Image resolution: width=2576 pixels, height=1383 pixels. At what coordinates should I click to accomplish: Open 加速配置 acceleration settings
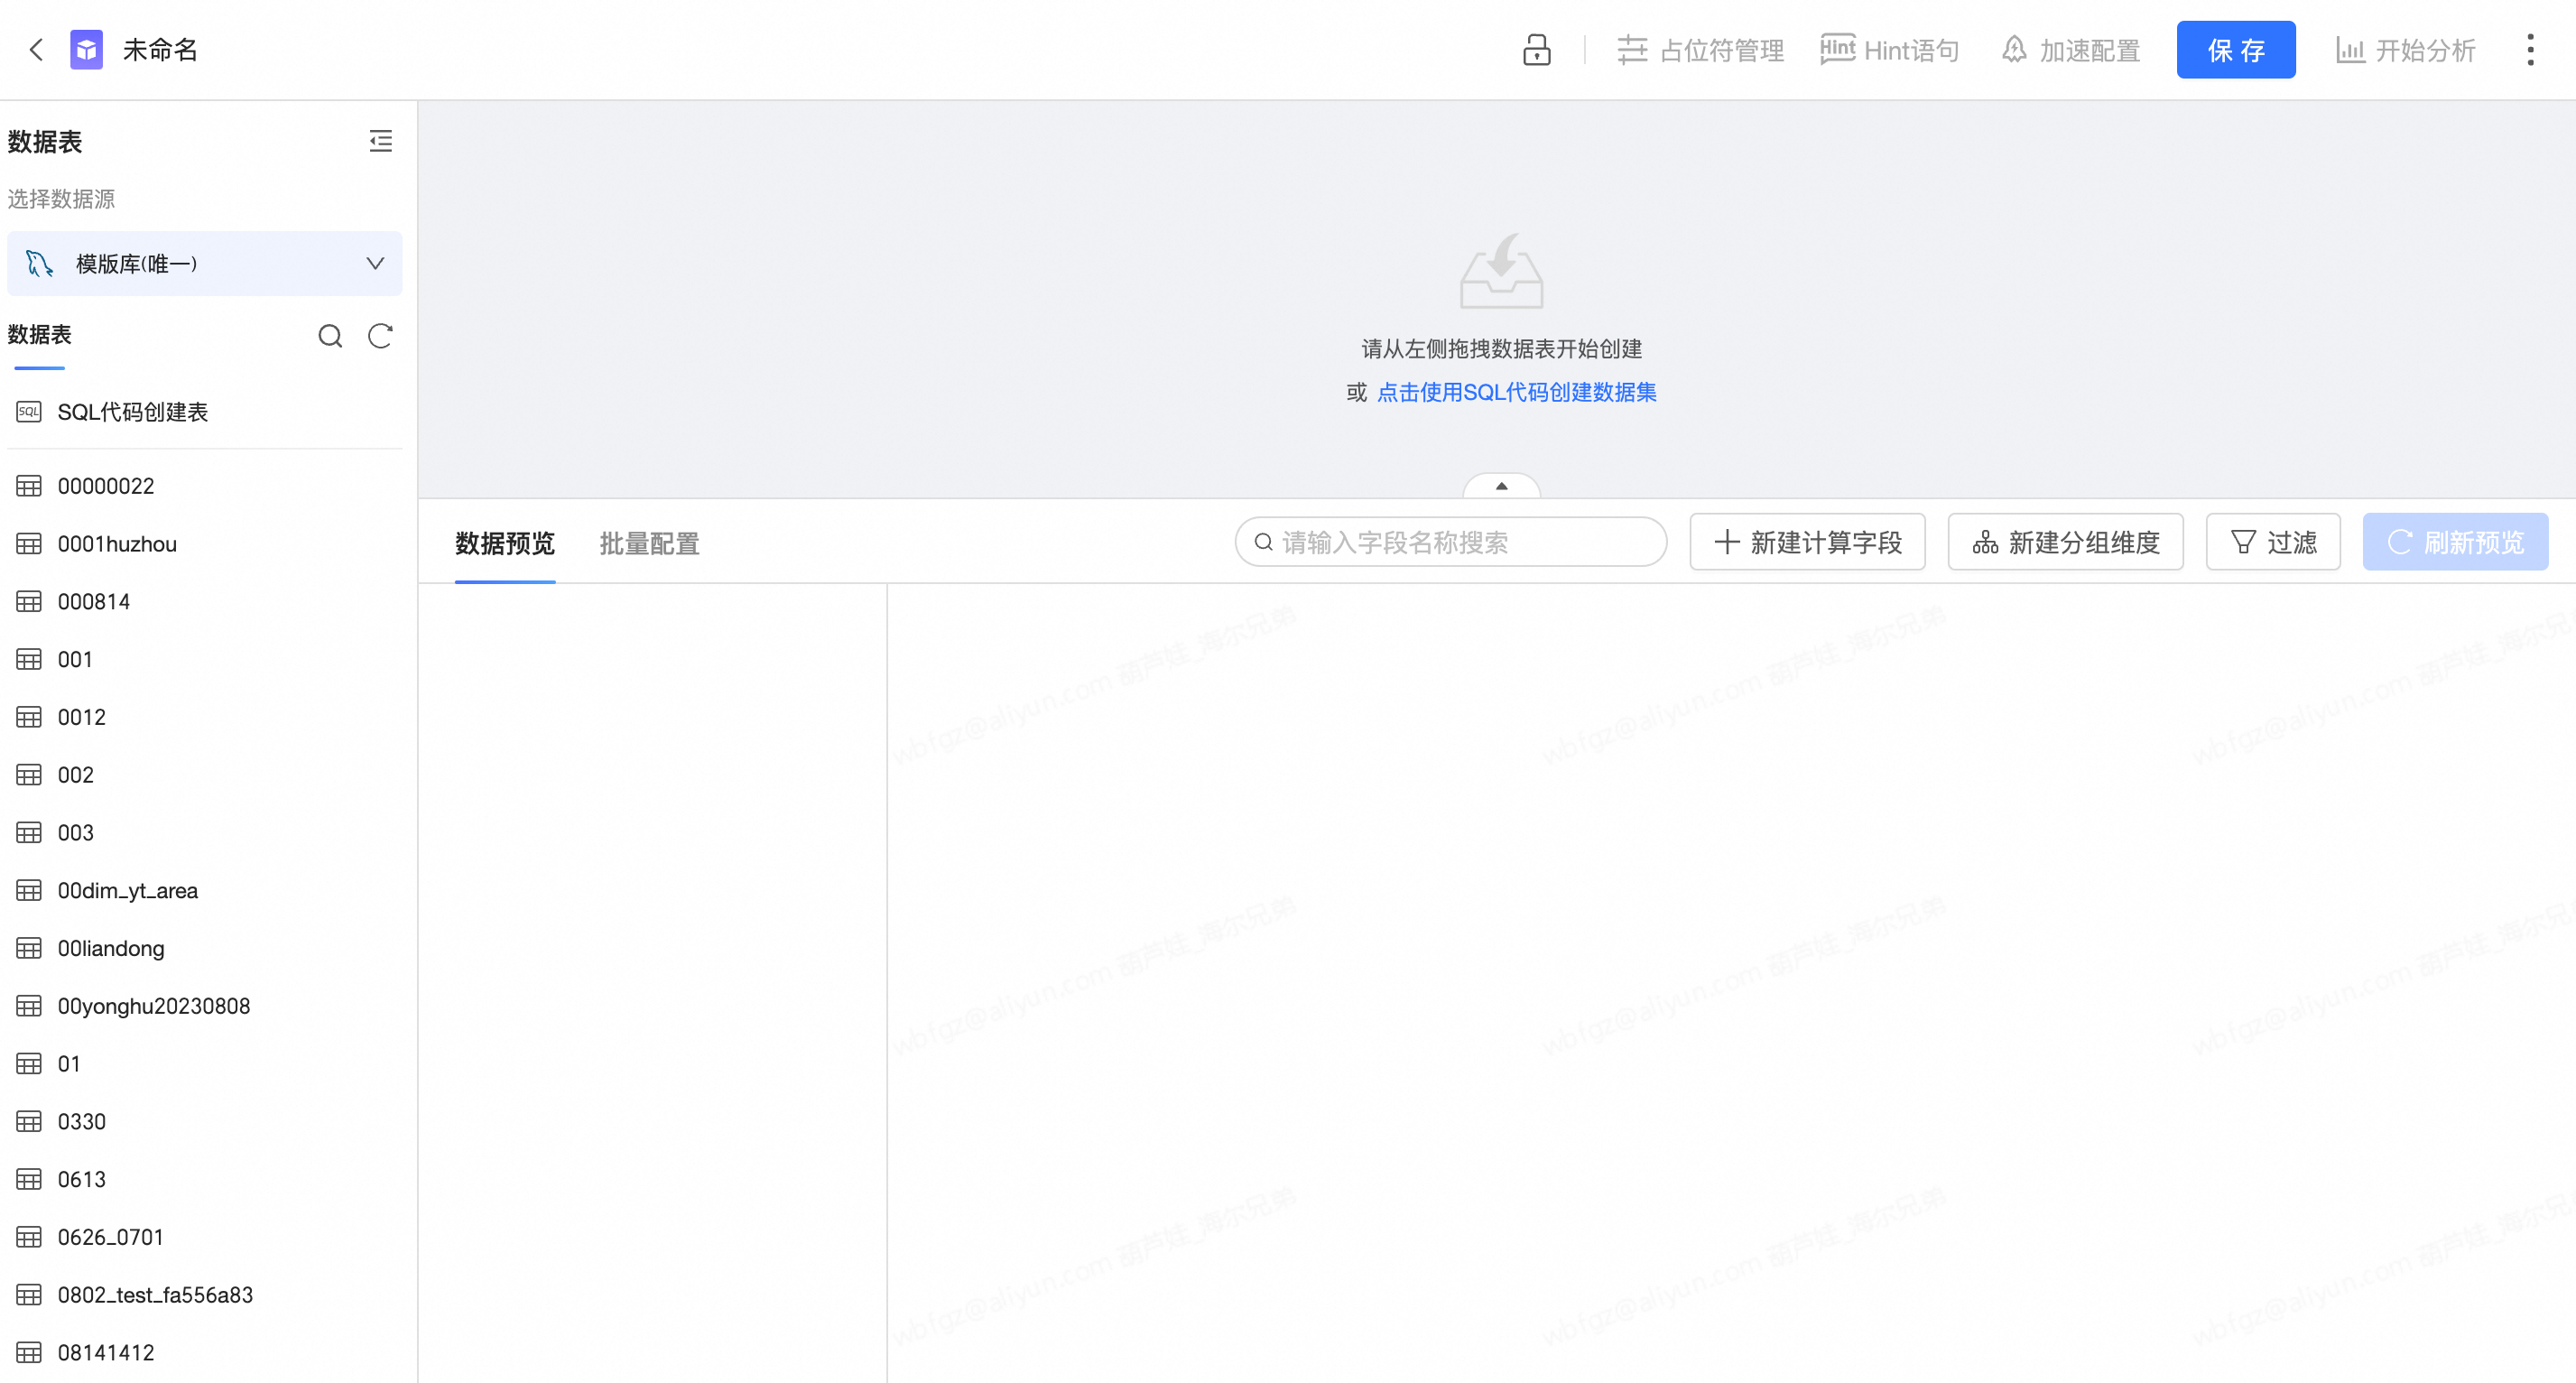[x=2070, y=50]
